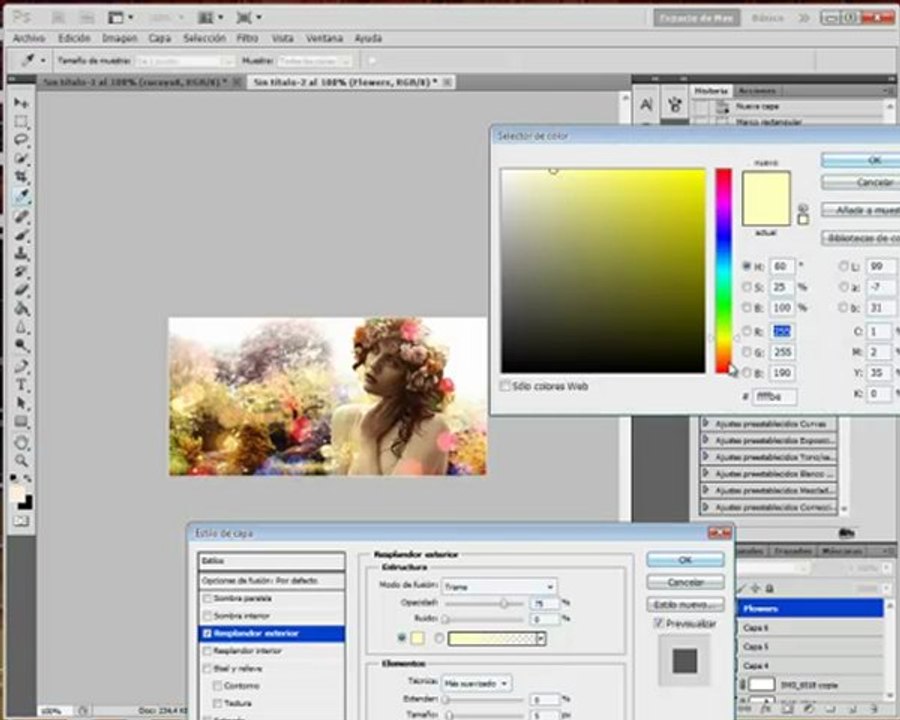
Task: Click the vertical hue spectrum slider
Action: [723, 270]
